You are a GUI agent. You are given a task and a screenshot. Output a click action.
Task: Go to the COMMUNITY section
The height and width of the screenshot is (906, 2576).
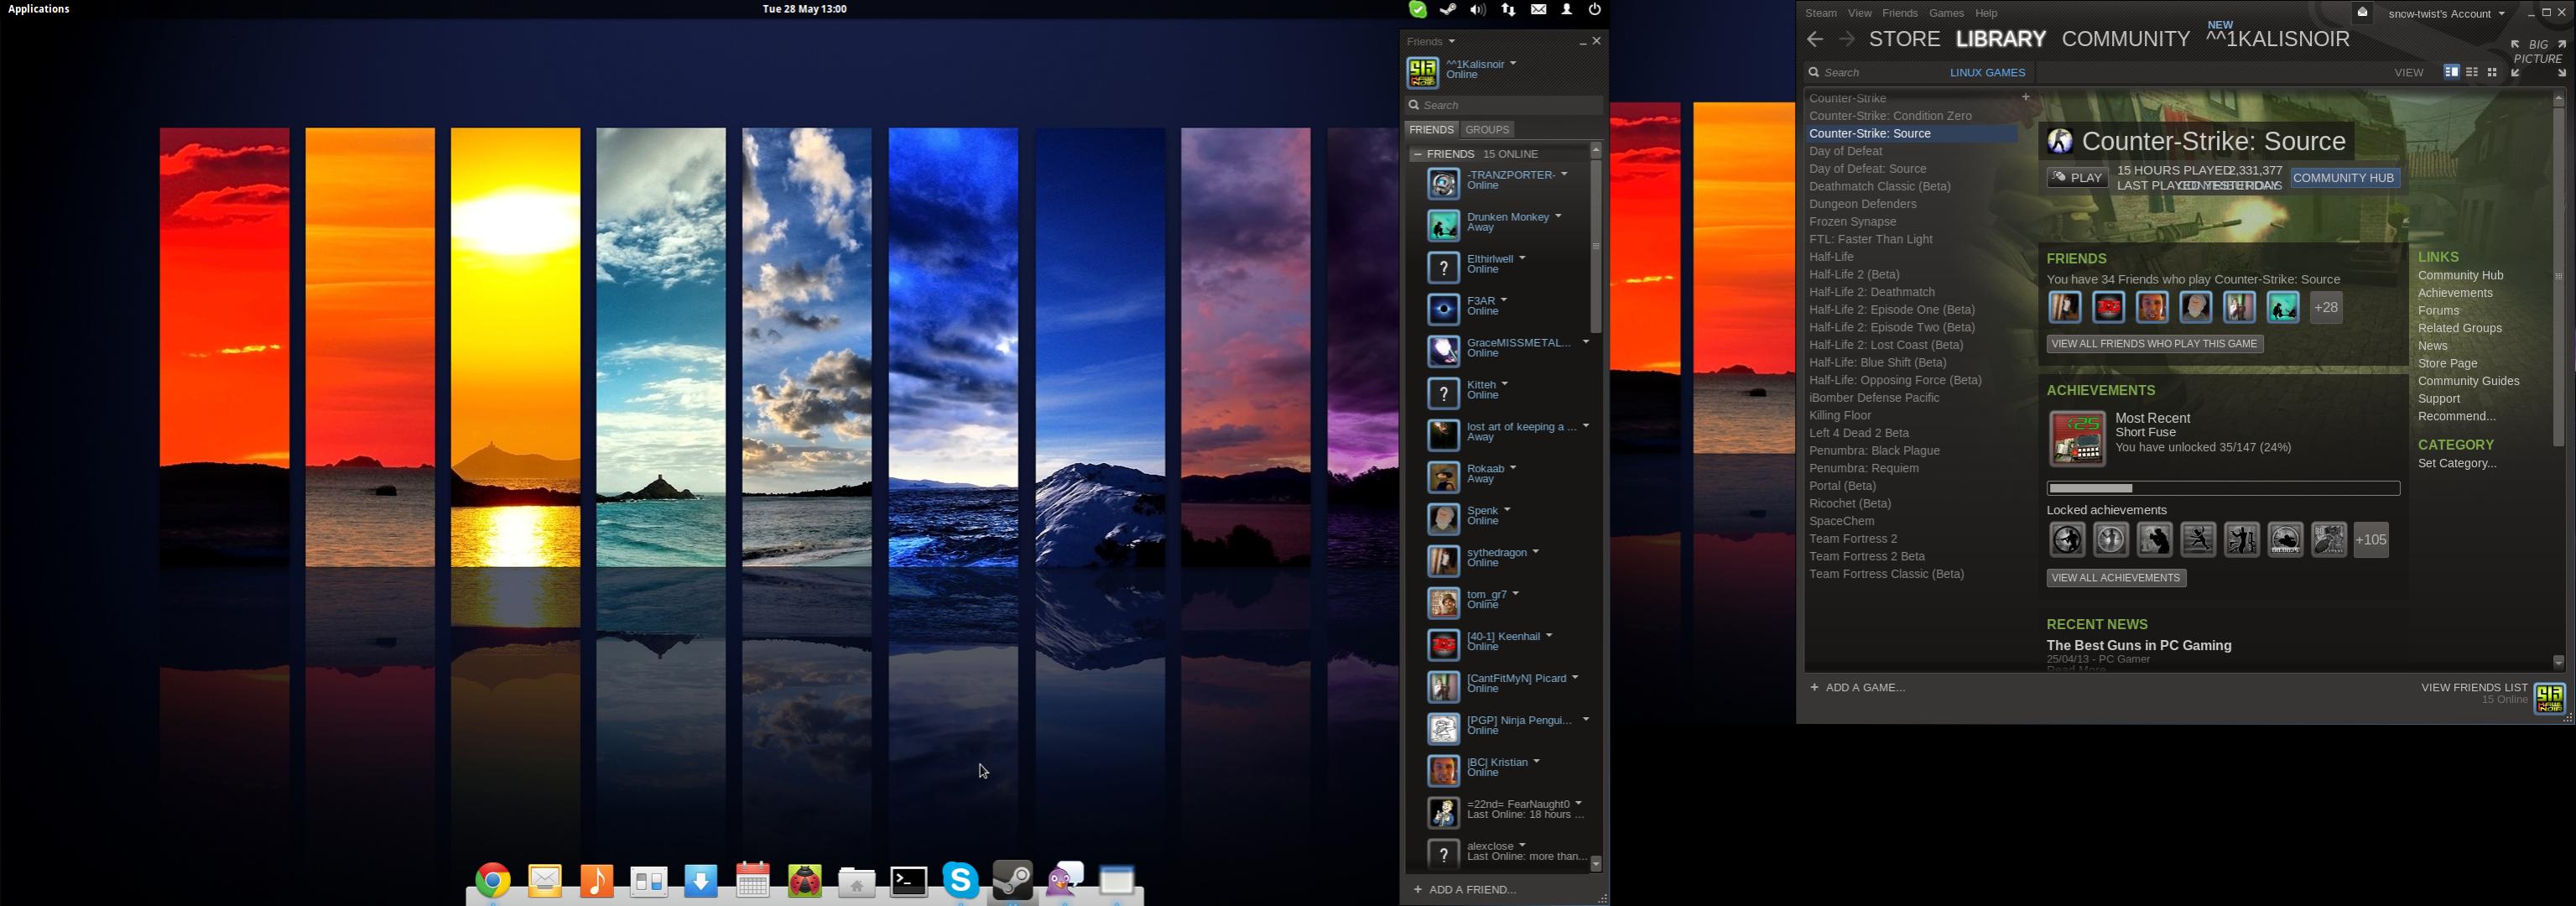click(x=2126, y=39)
